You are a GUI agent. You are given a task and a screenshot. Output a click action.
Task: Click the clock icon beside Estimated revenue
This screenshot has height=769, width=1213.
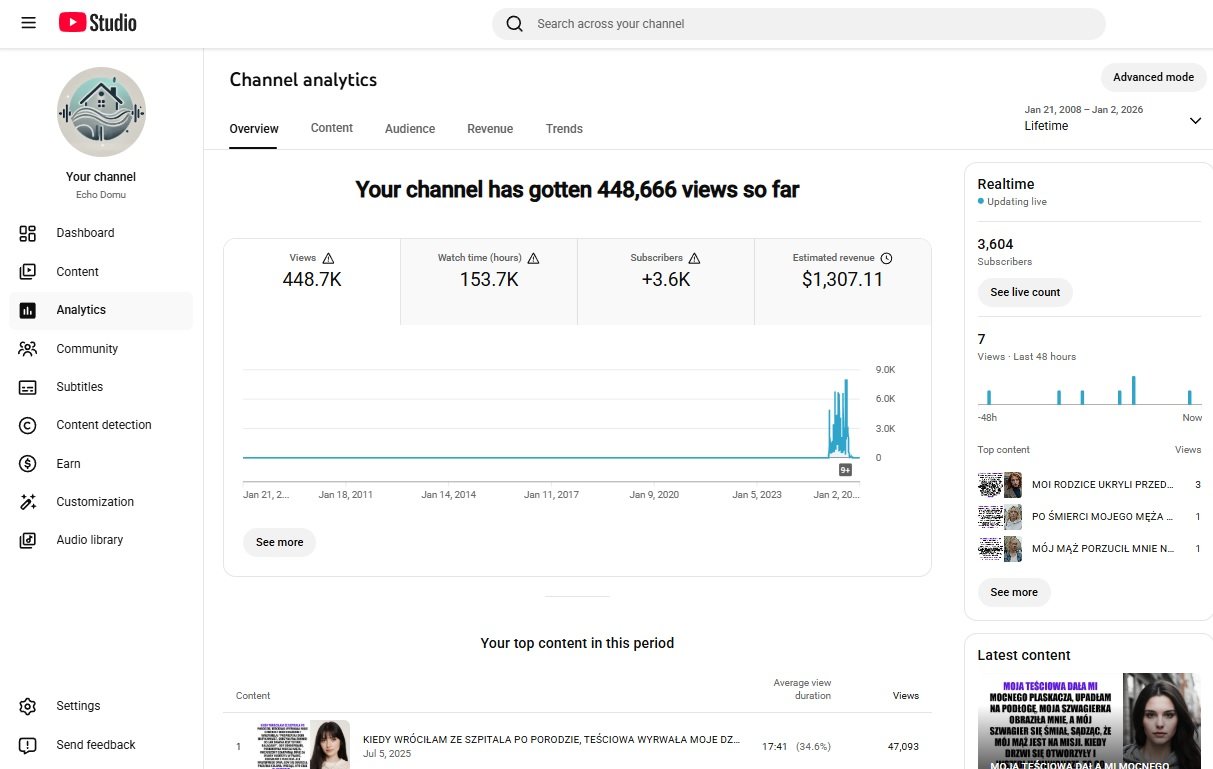tap(886, 258)
